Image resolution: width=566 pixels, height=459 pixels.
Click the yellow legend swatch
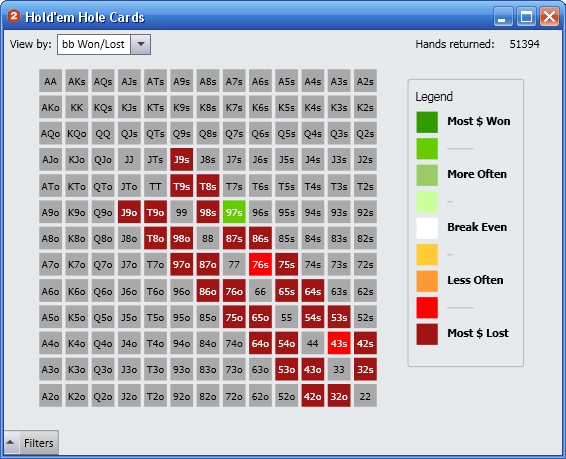427,255
